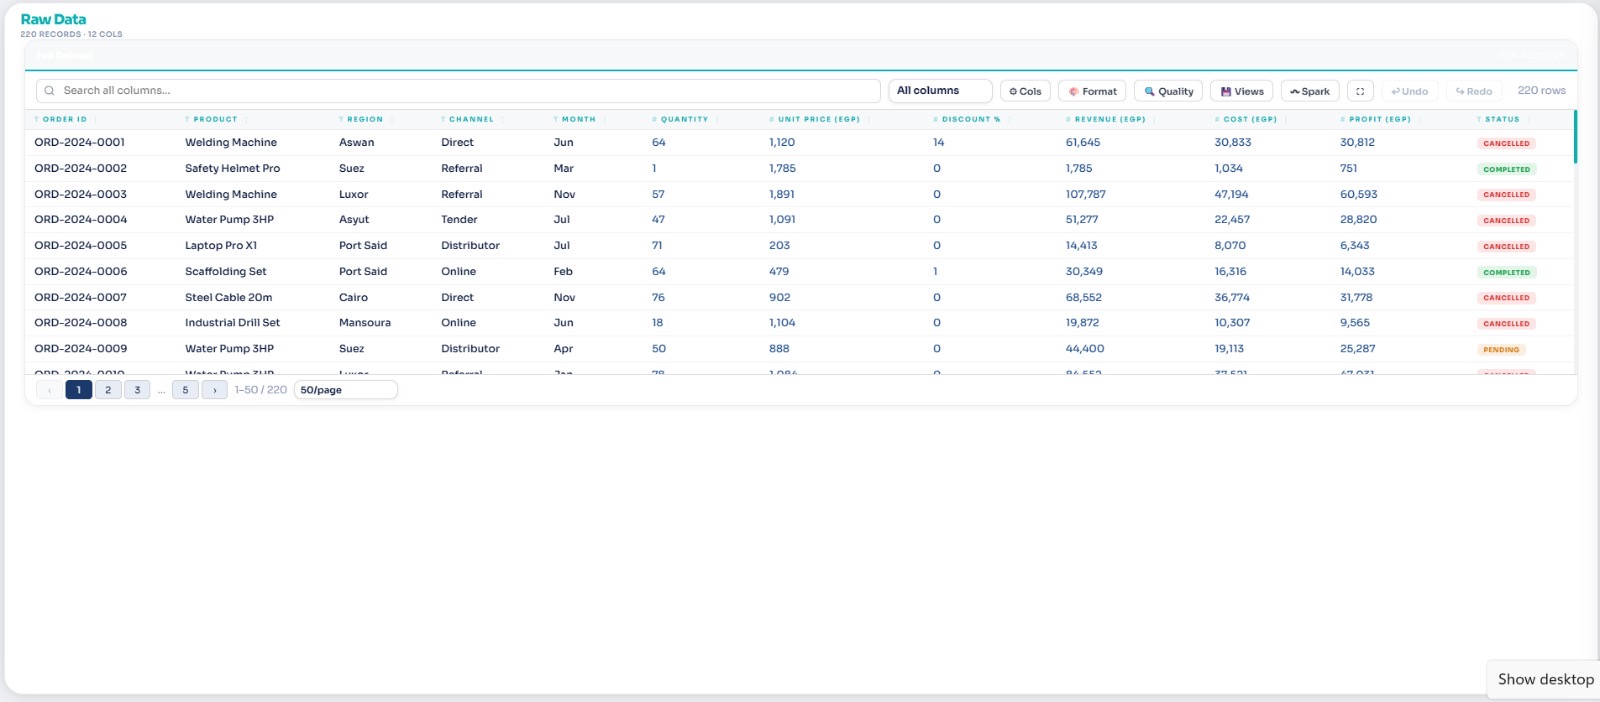This screenshot has height=702, width=1600.
Task: Click the Raw Data title
Action: 53,19
